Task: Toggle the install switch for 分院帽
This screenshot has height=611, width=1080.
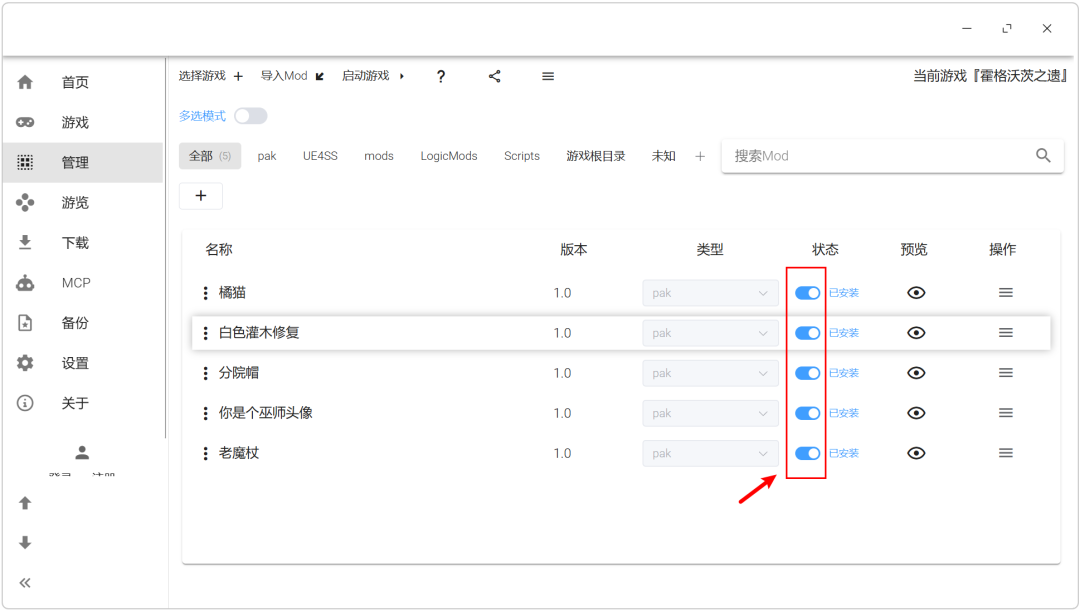Action: (807, 373)
